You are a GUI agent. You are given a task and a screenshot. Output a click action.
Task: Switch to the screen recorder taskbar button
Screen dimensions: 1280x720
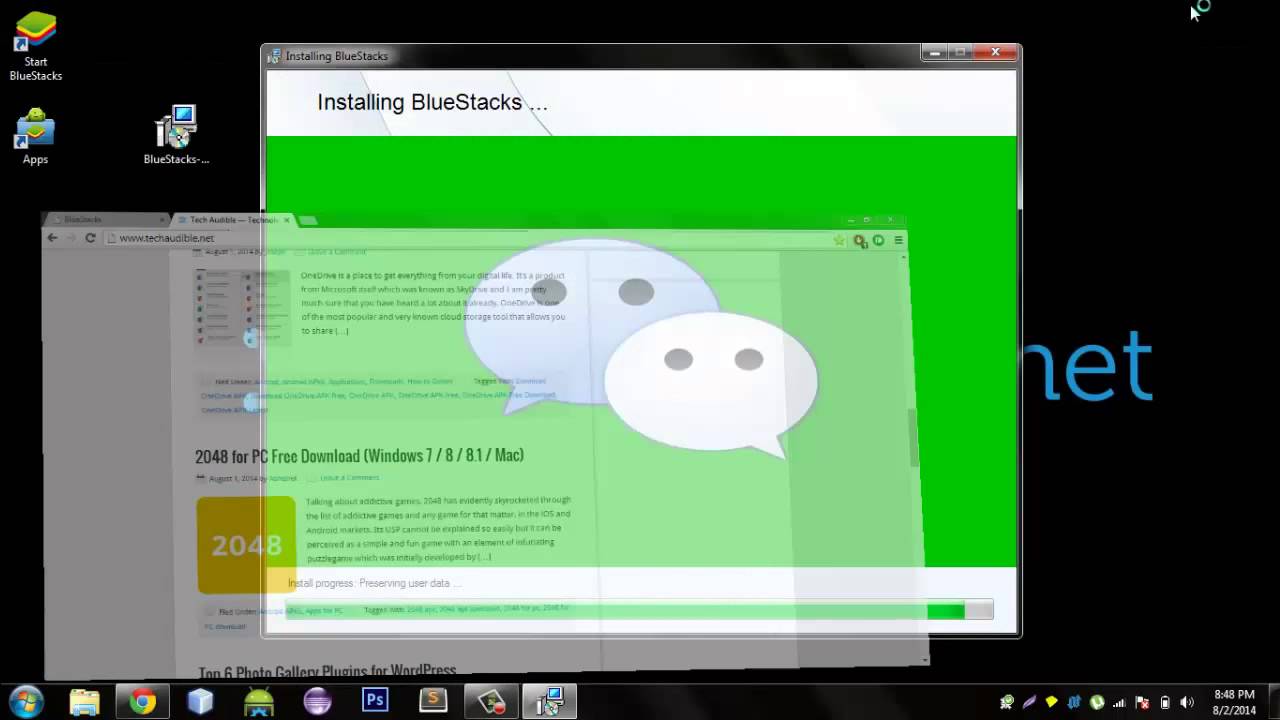click(x=491, y=701)
